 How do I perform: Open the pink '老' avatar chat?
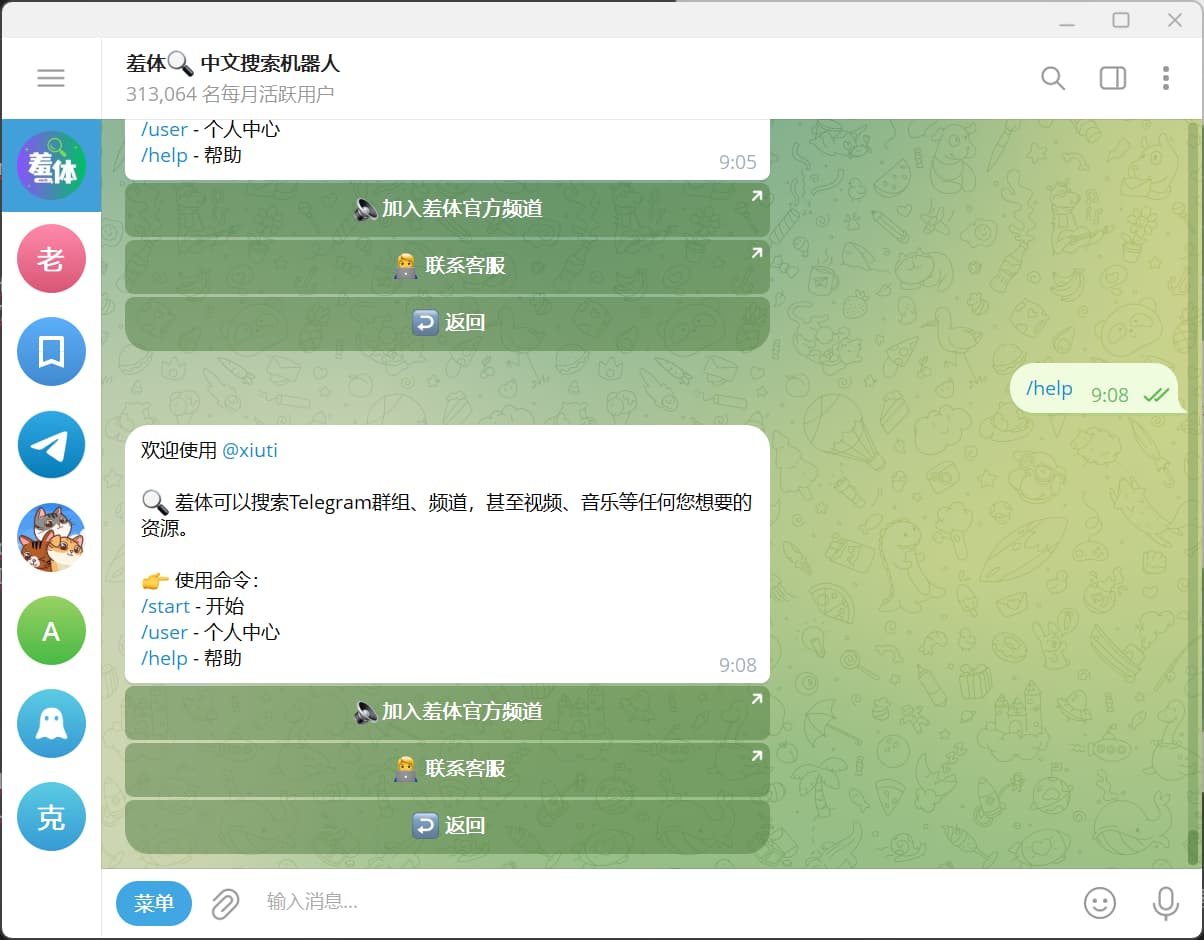pyautogui.click(x=51, y=258)
